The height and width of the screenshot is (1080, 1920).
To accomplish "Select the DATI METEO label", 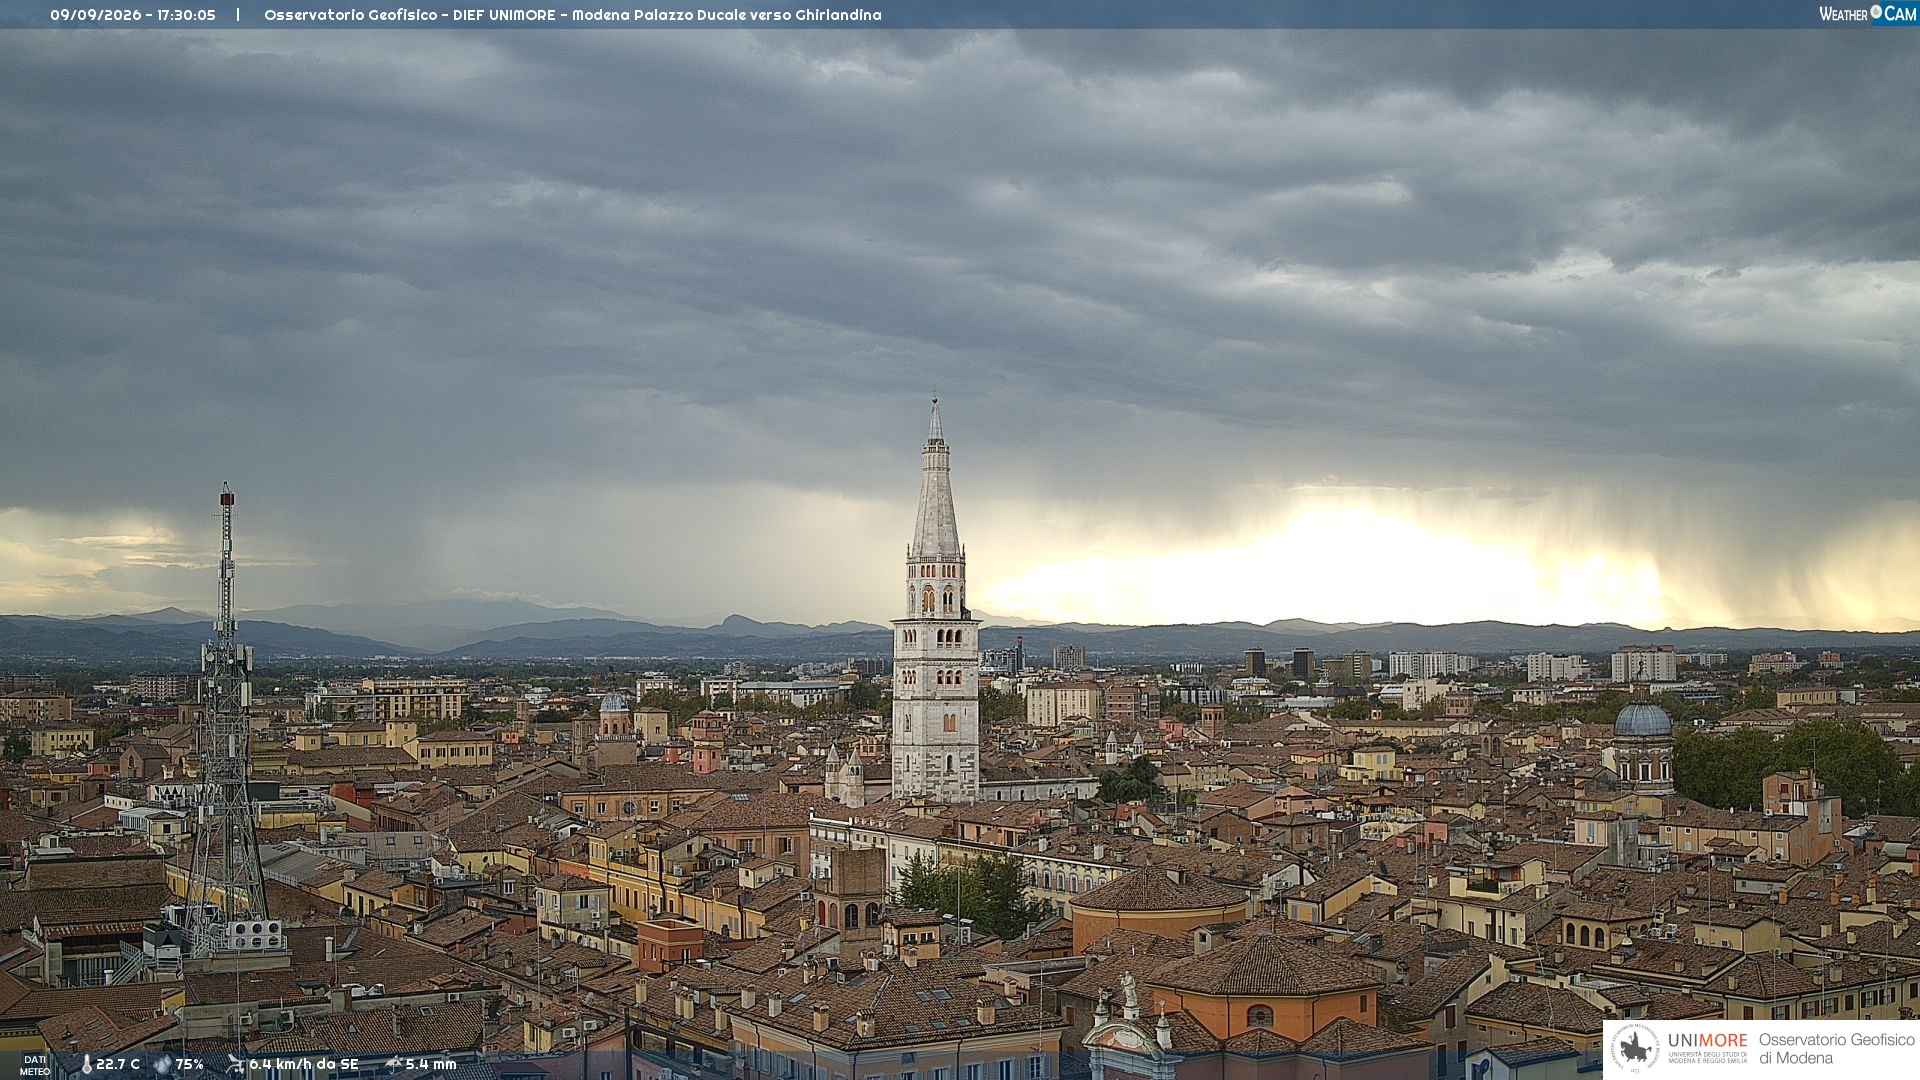I will [35, 1065].
